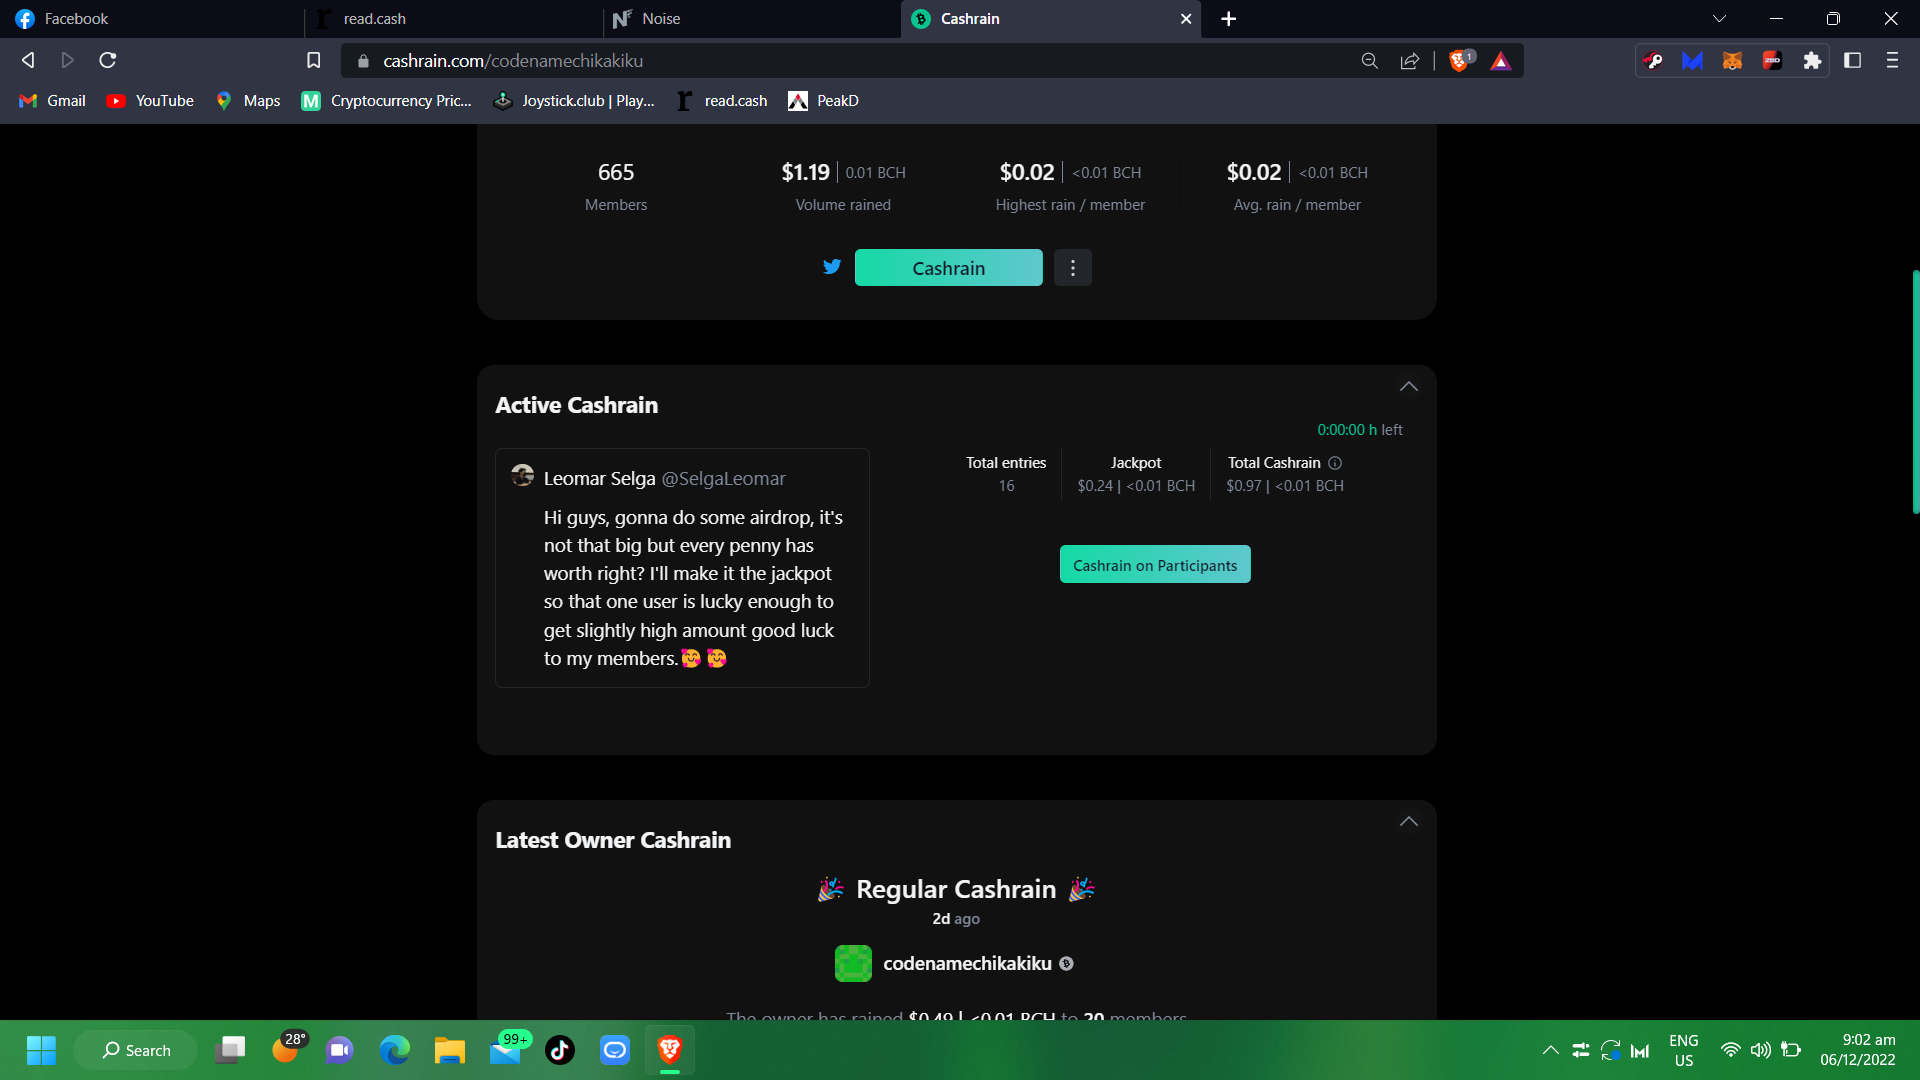Image resolution: width=1920 pixels, height=1080 pixels.
Task: Collapse the Latest Owner Cashrain section
Action: (x=1409, y=822)
